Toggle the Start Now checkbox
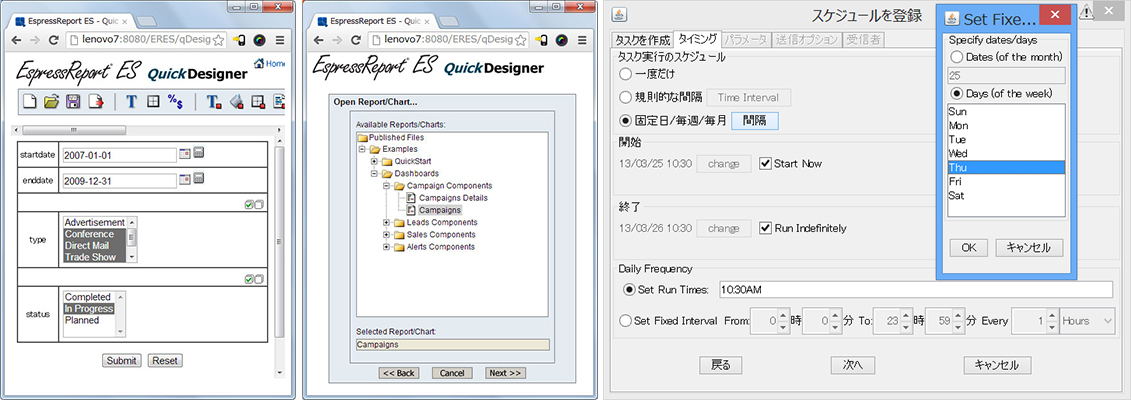 tap(766, 164)
